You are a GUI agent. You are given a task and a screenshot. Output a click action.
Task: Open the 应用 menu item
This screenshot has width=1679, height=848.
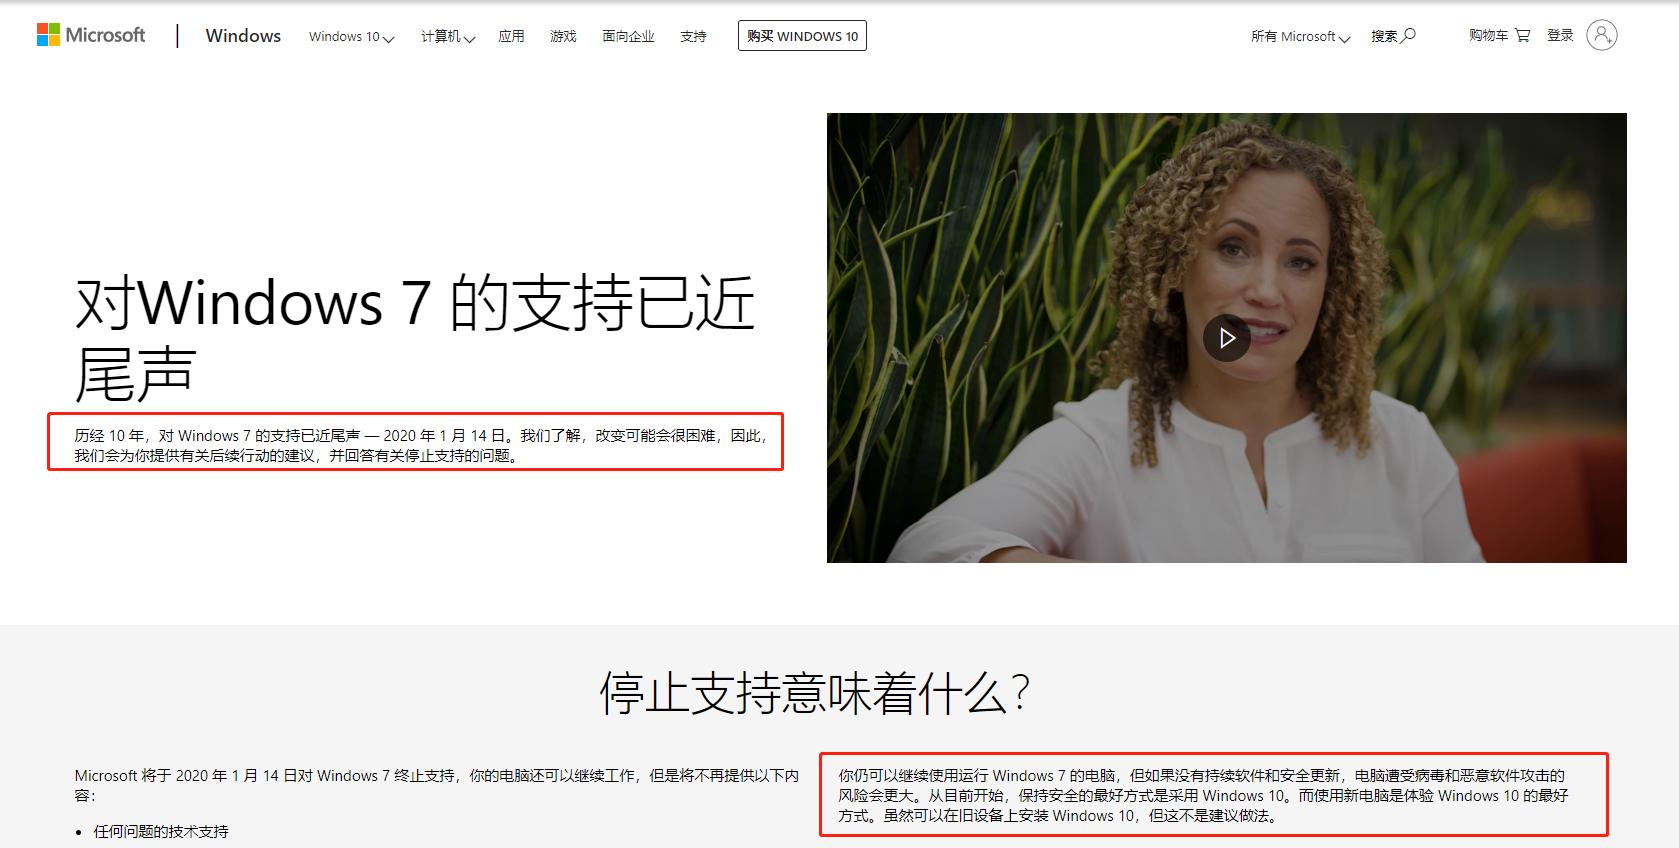point(511,36)
